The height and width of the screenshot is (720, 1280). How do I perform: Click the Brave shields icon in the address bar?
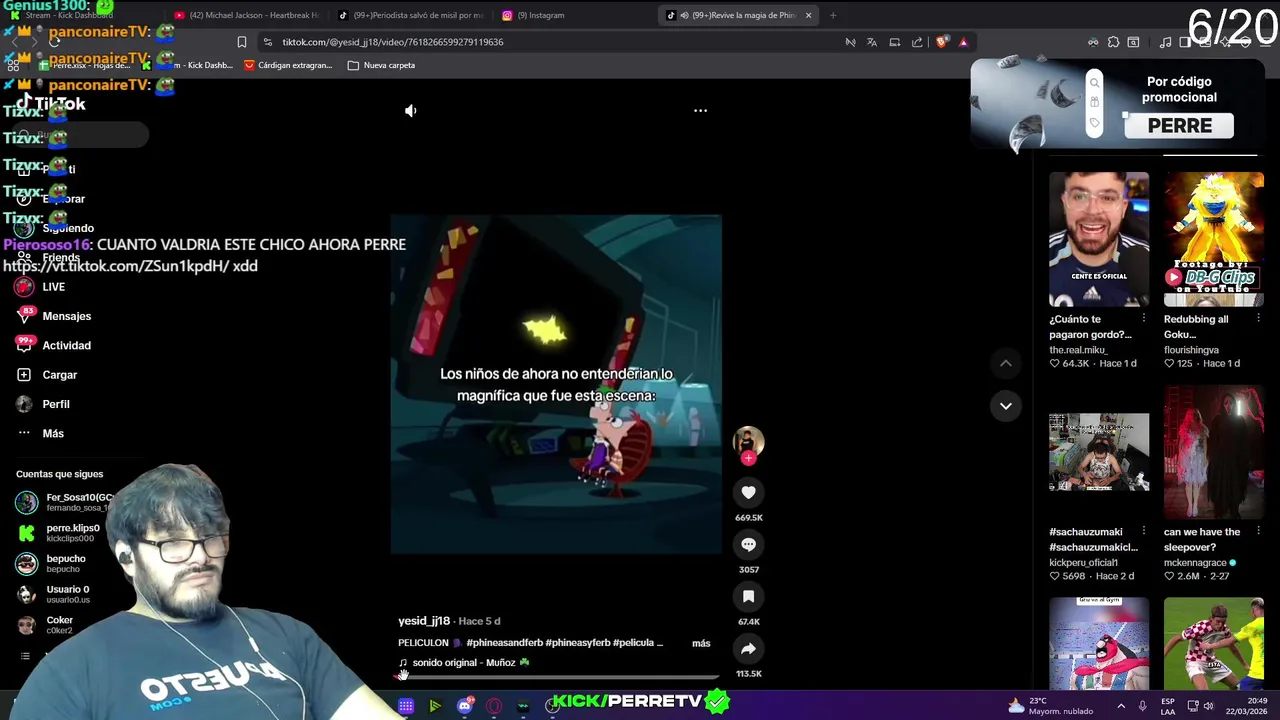pos(941,42)
